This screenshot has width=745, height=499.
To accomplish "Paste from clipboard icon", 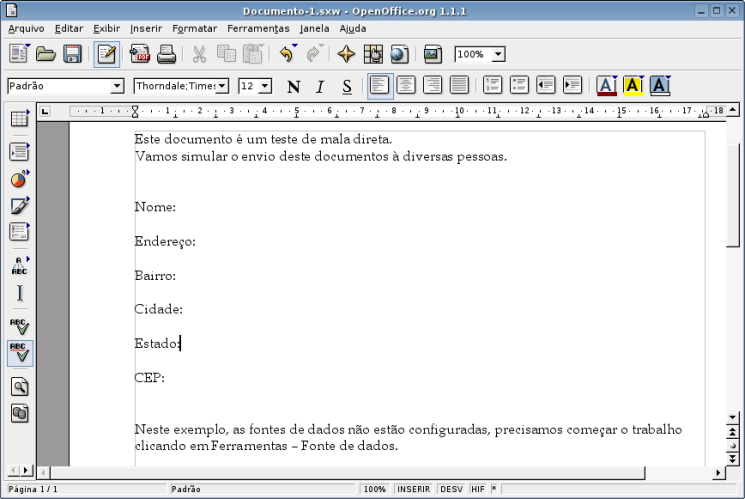I will point(253,54).
